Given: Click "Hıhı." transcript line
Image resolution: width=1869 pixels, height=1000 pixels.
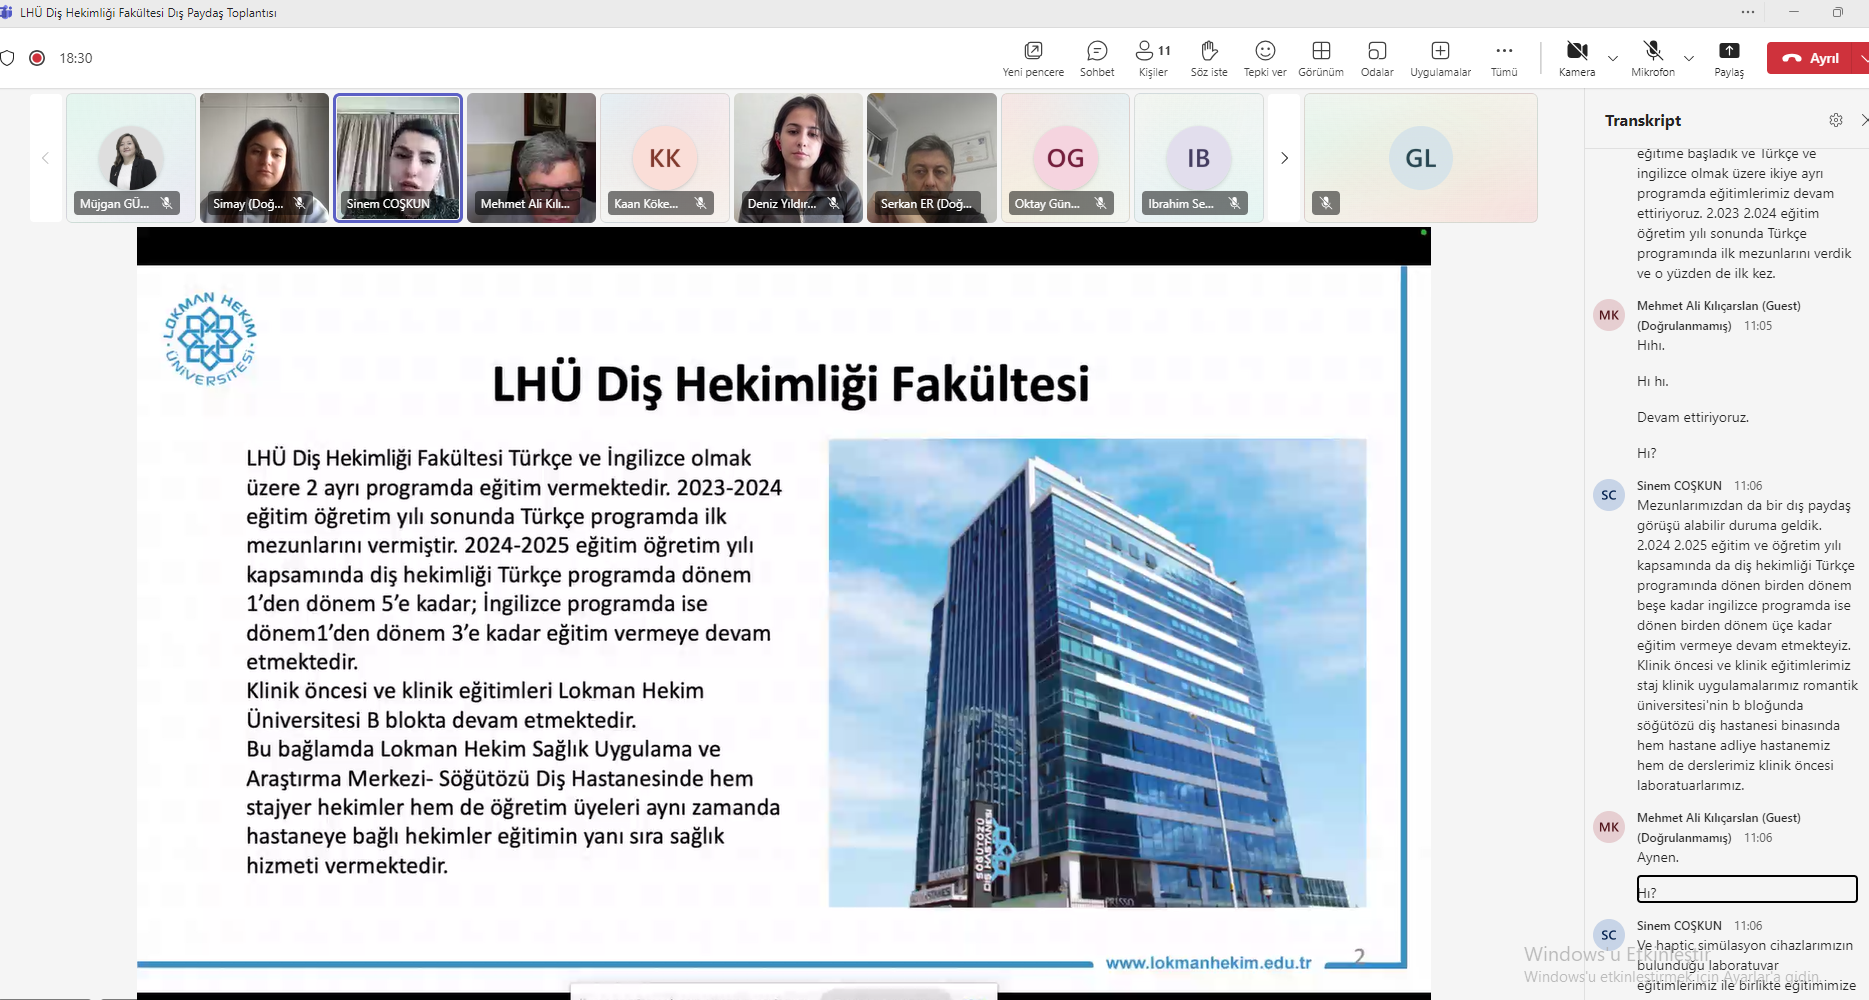Looking at the screenshot, I should pos(1651,346).
